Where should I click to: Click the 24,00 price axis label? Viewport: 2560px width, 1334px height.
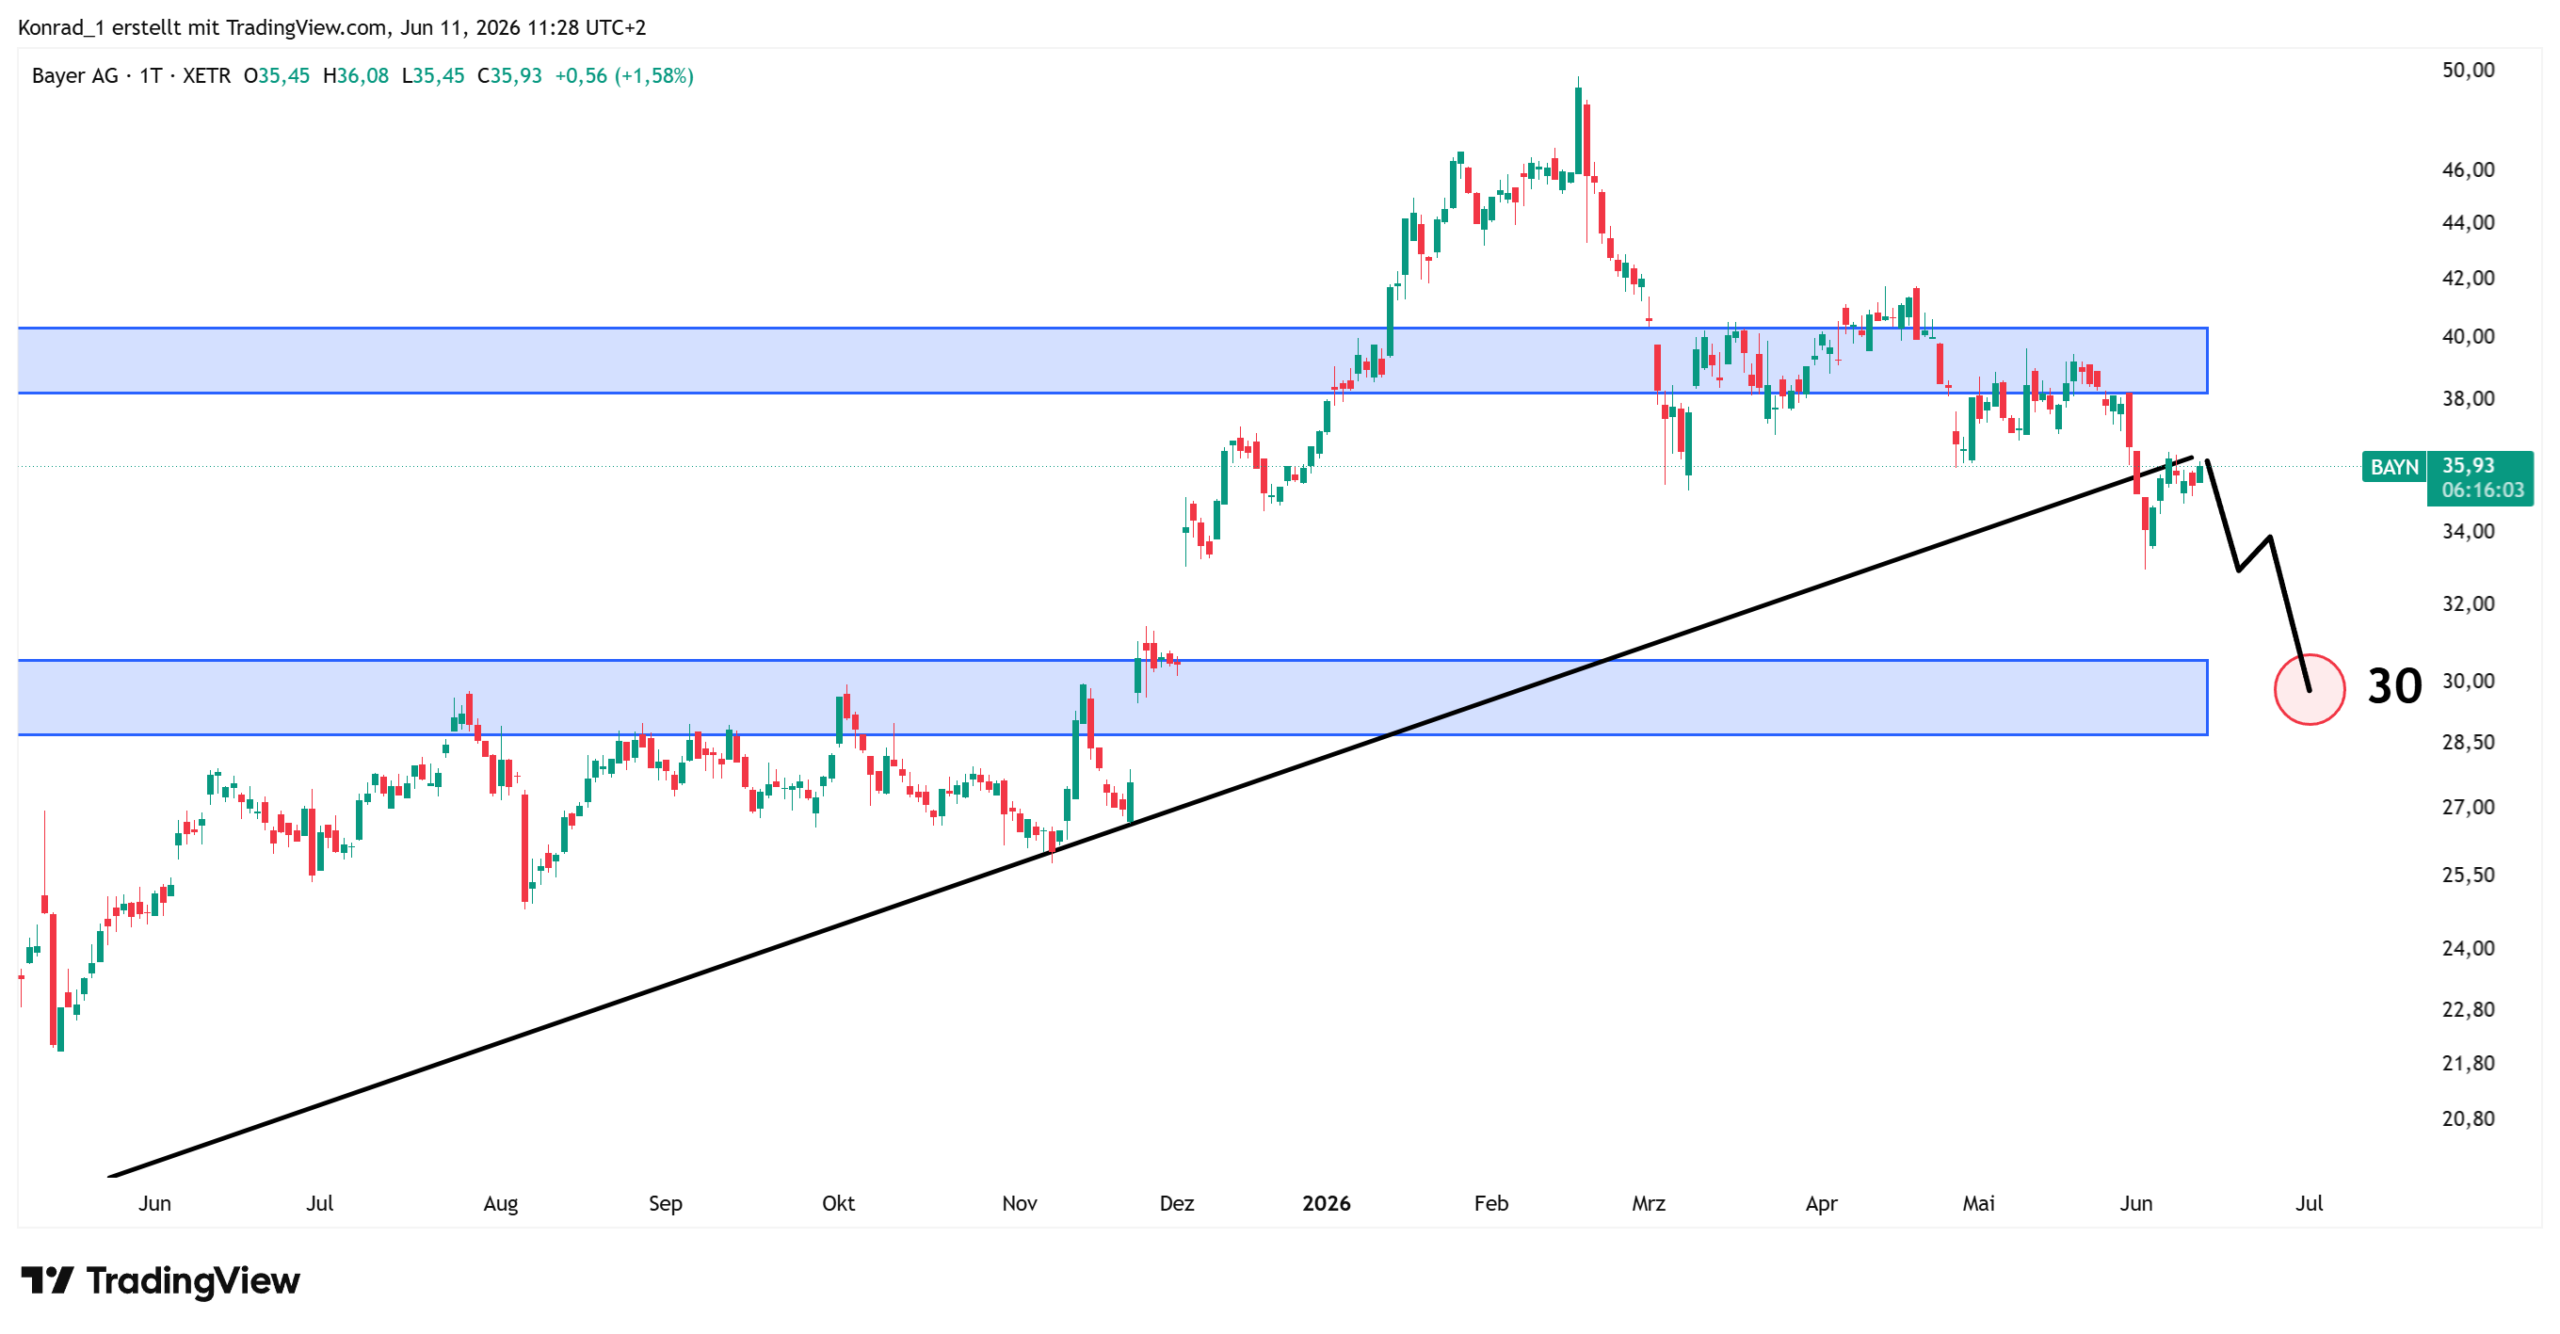(x=2468, y=948)
